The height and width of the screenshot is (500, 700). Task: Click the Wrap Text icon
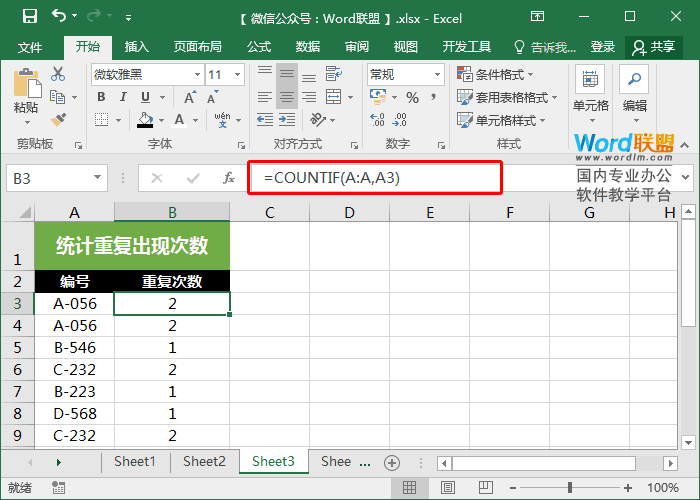(x=333, y=74)
